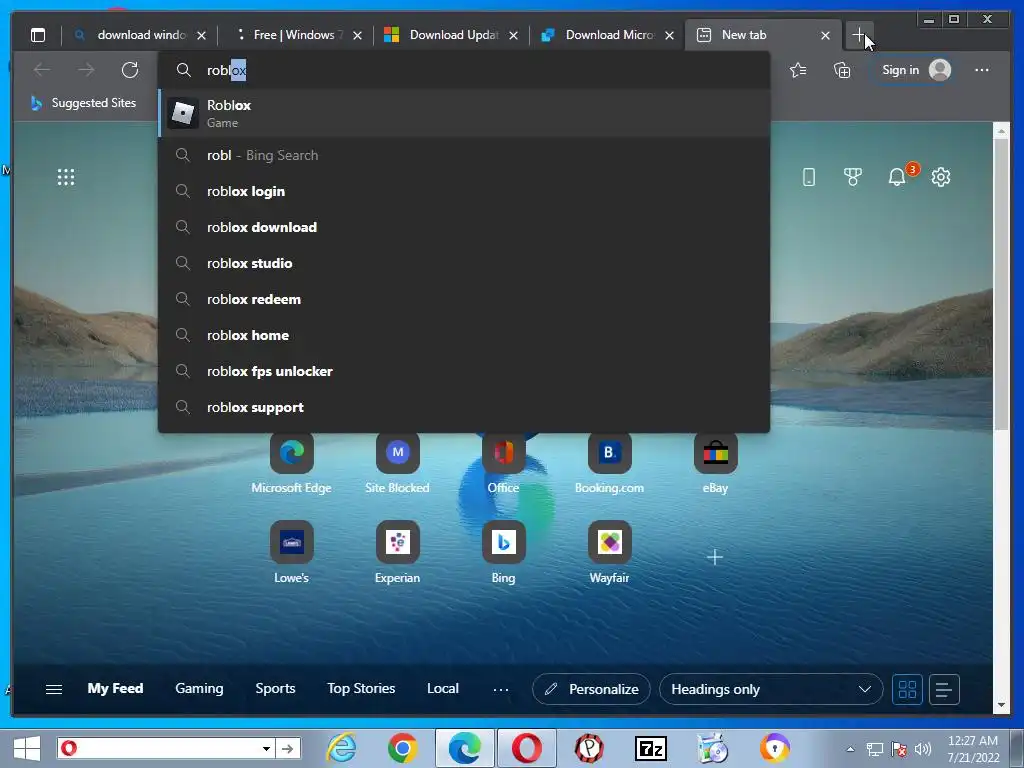Select the My Feed tab
The image size is (1024, 768).
(x=115, y=688)
